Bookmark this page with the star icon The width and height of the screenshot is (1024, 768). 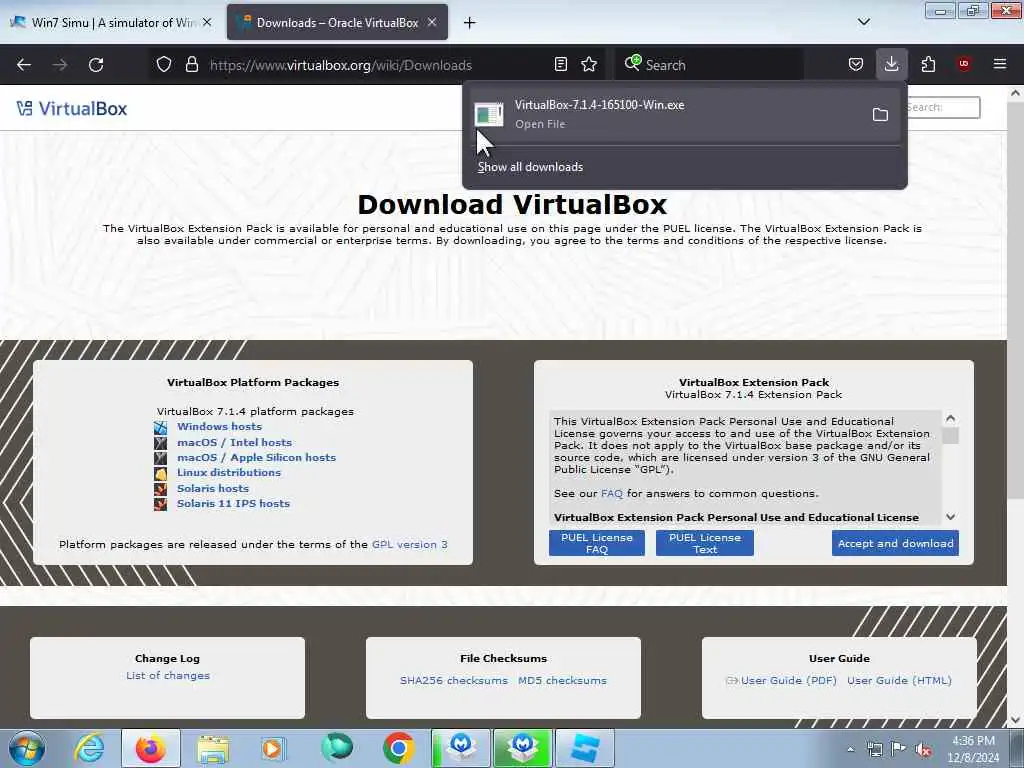tap(589, 65)
